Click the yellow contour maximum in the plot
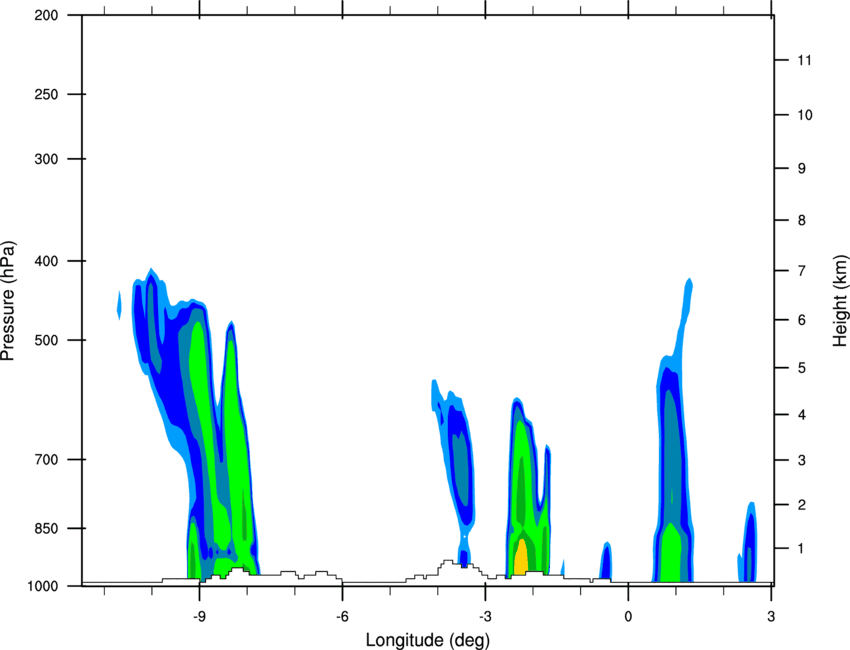850x650 pixels. pyautogui.click(x=521, y=557)
